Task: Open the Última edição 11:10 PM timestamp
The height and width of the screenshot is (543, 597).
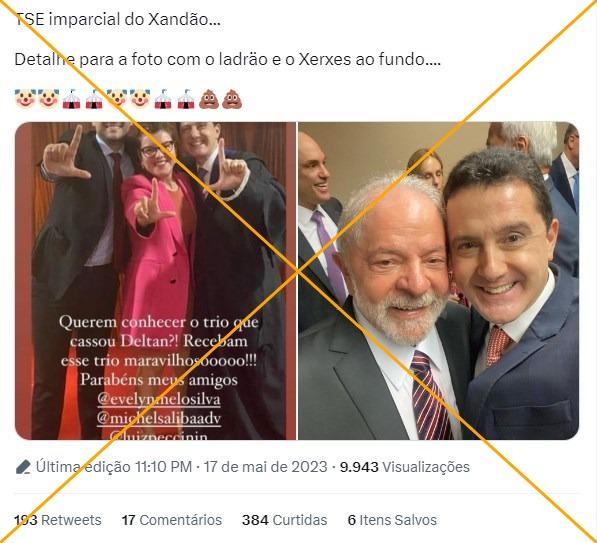Action: pos(114,467)
